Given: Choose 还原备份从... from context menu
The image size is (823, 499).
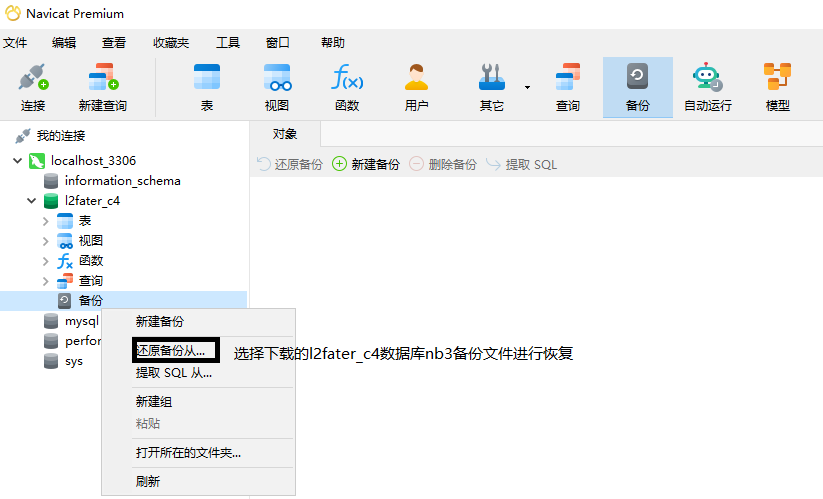Looking at the screenshot, I should click(170, 351).
